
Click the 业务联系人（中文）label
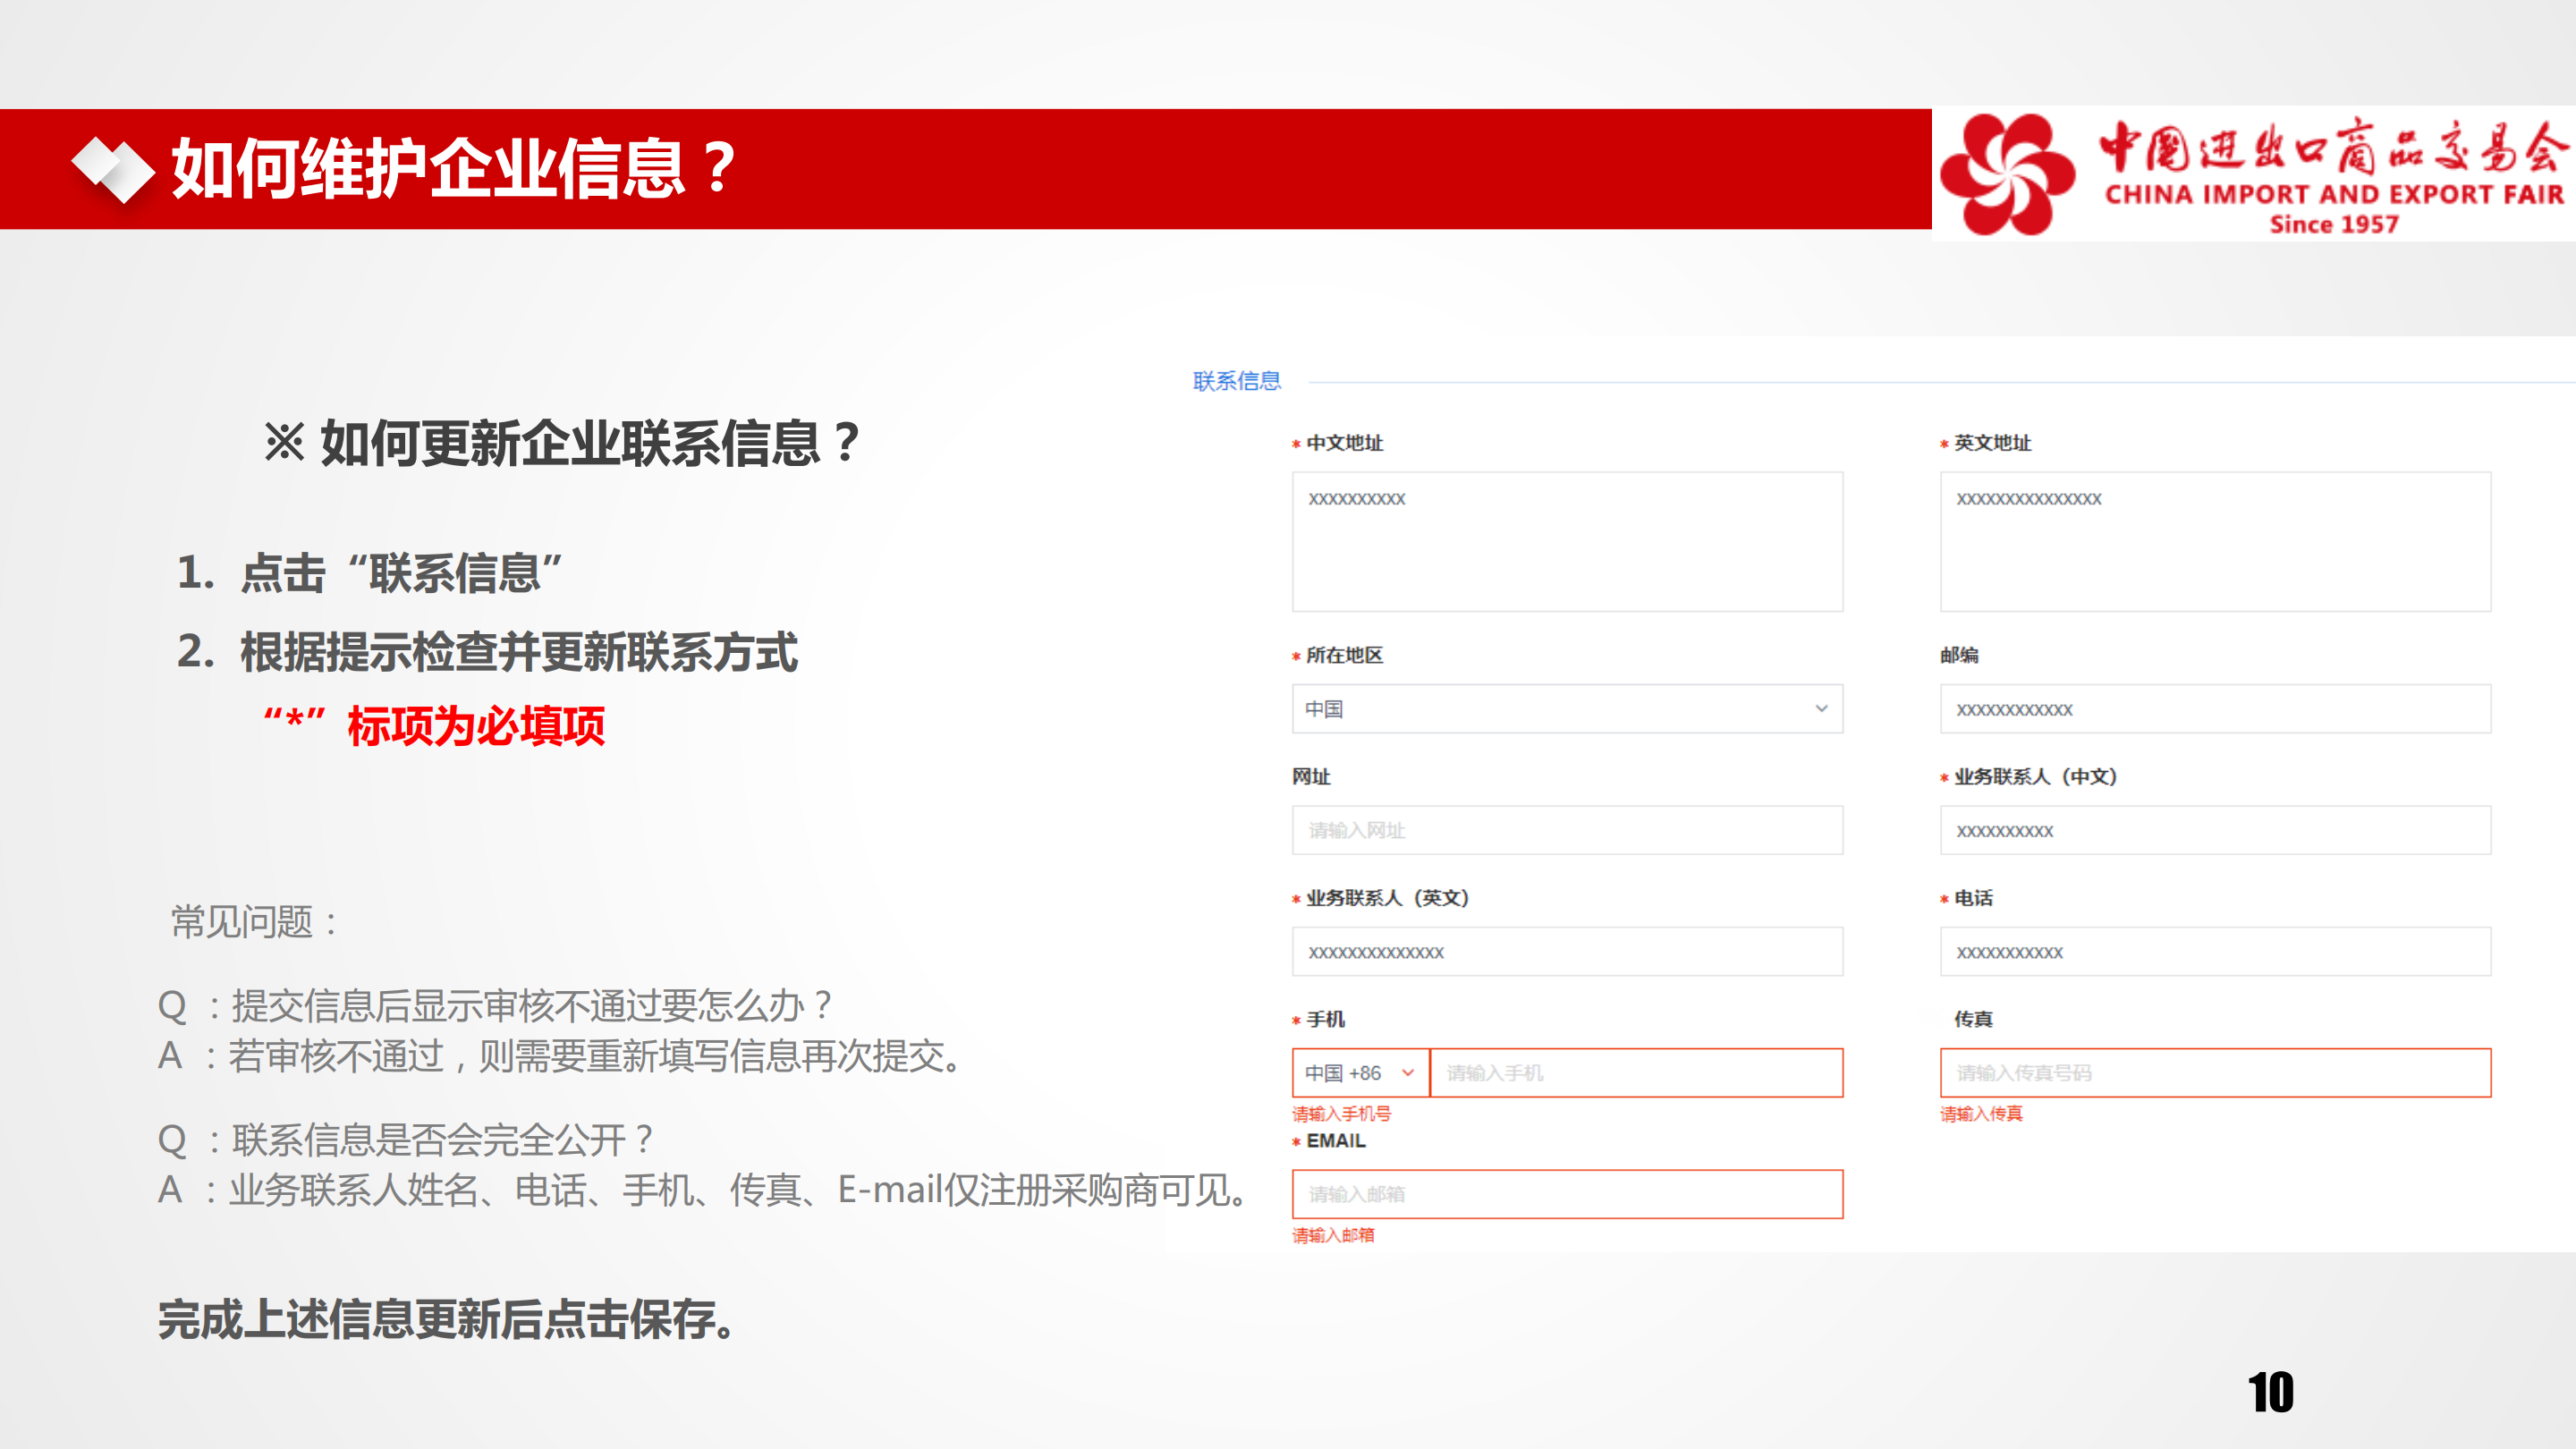(2035, 776)
